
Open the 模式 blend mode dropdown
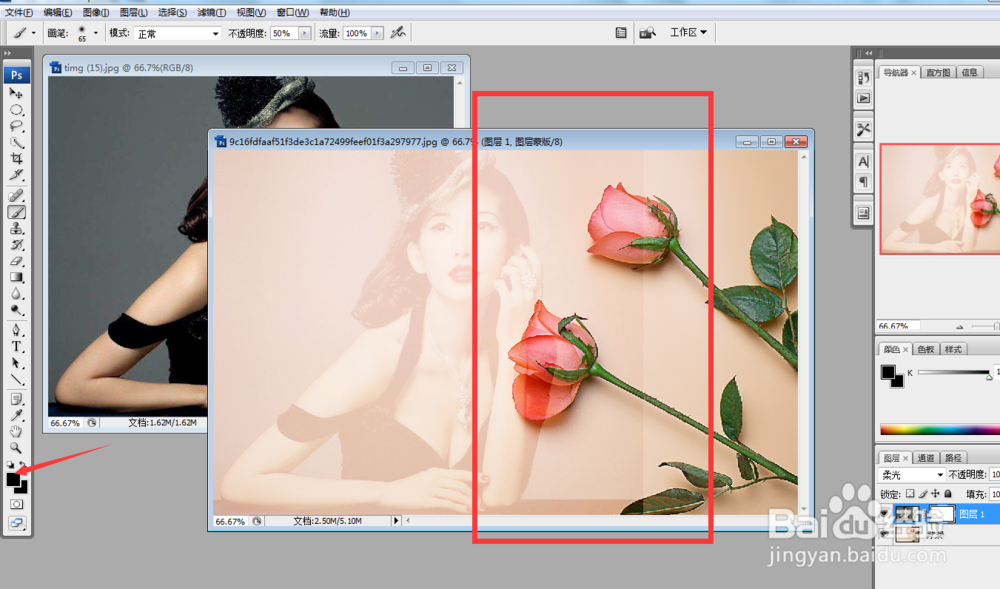pos(177,33)
